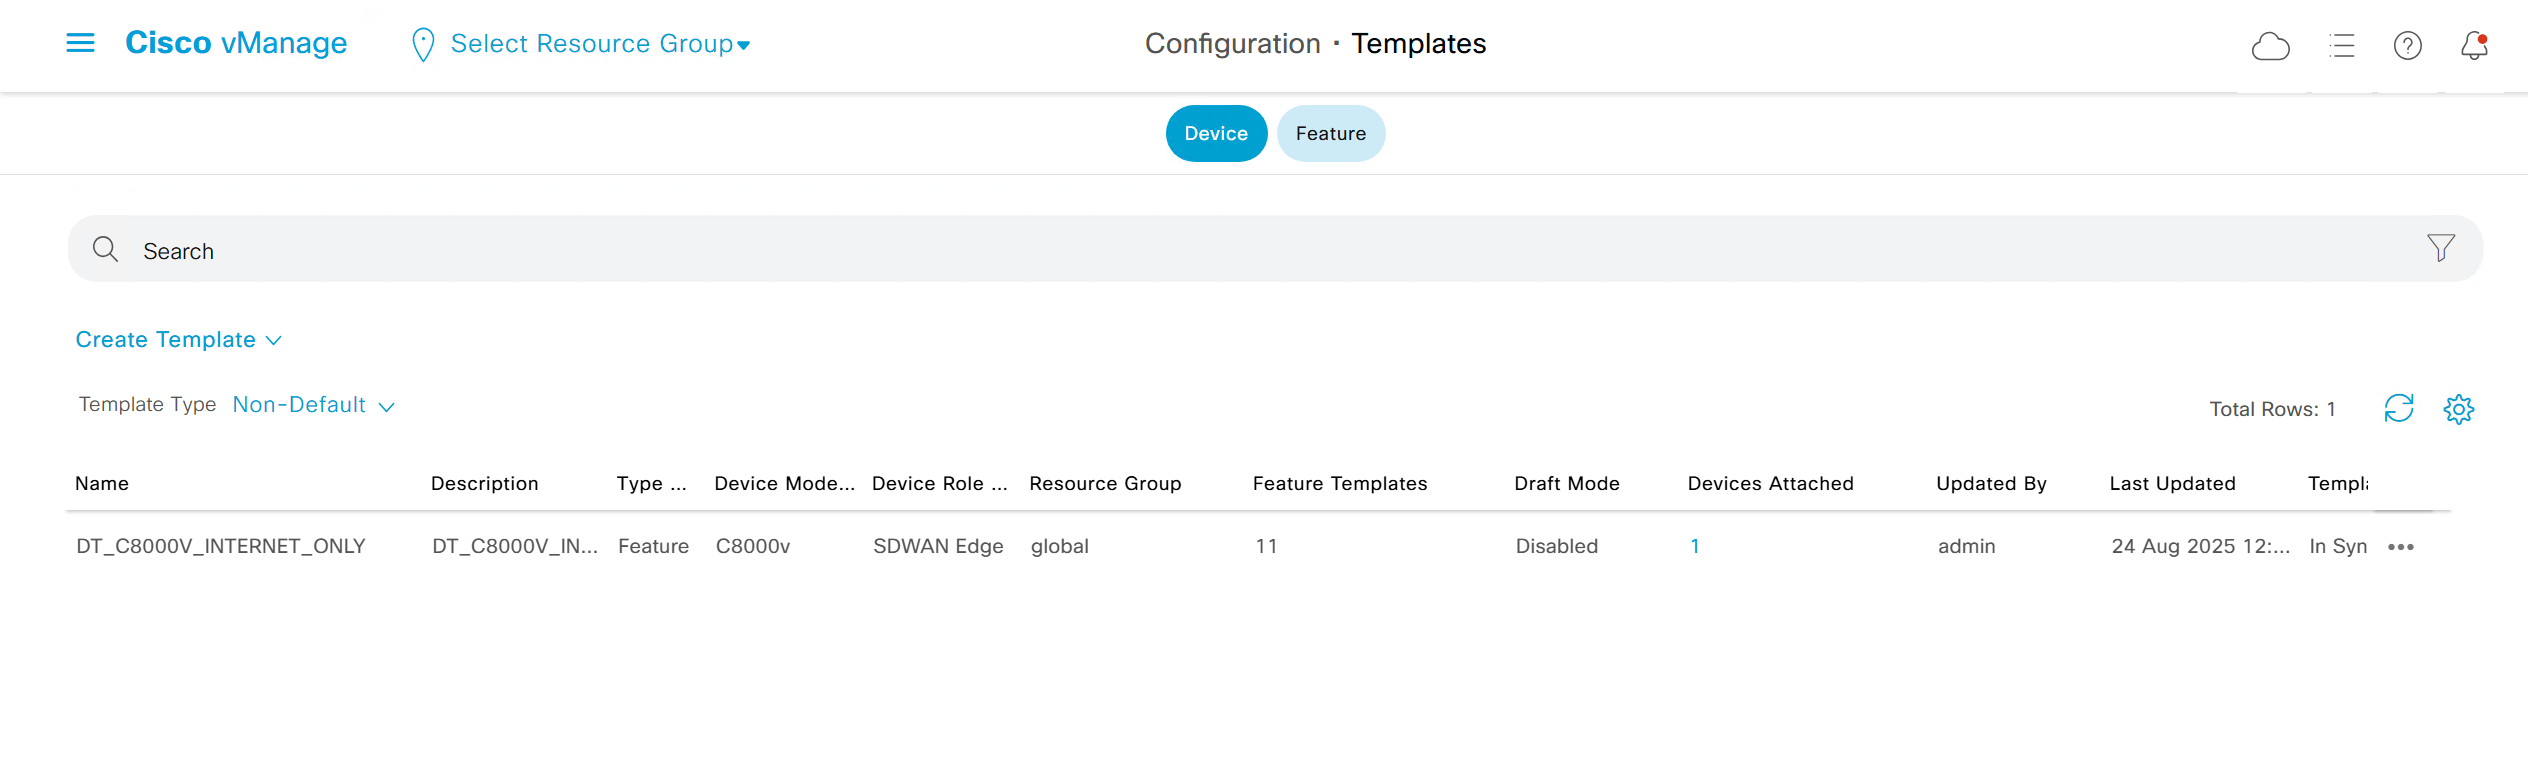This screenshot has height=774, width=2528.
Task: Click the filter funnel icon in search bar
Action: pos(2440,248)
